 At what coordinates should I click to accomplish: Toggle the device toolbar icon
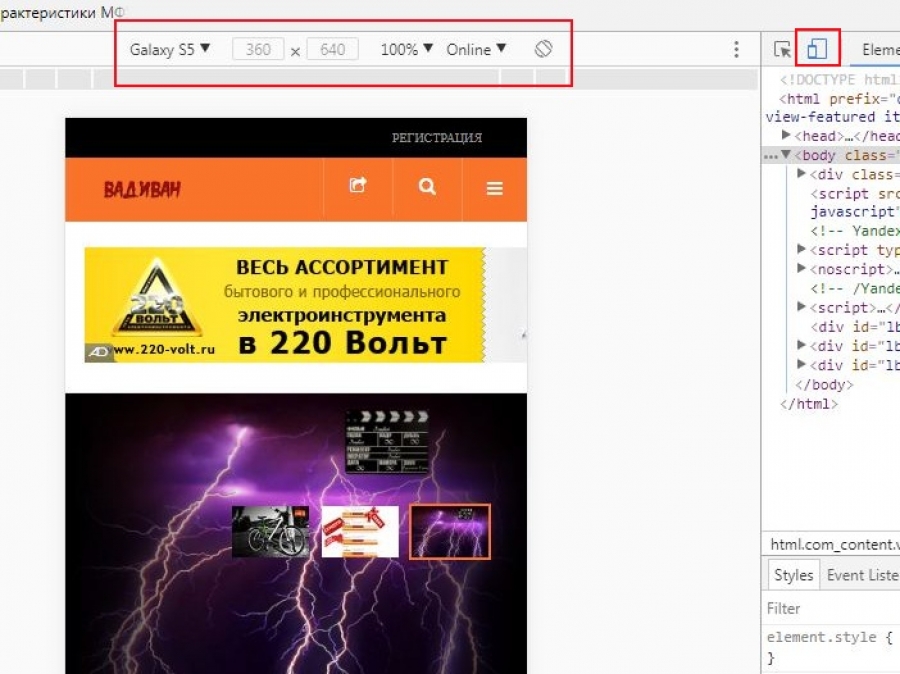tap(817, 49)
